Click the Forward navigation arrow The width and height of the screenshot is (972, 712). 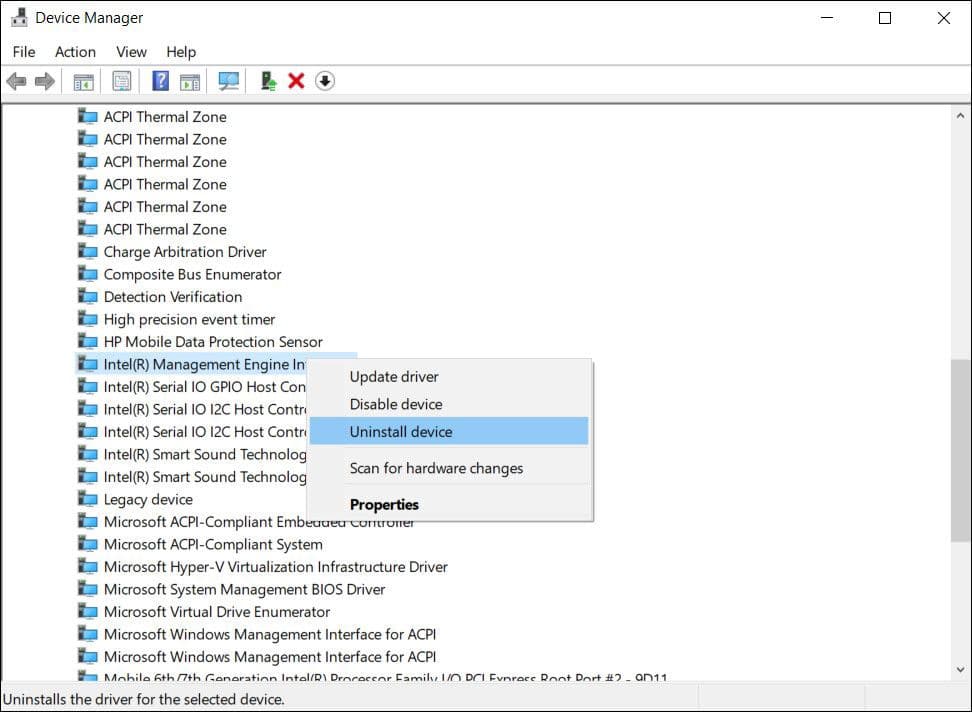coord(44,80)
